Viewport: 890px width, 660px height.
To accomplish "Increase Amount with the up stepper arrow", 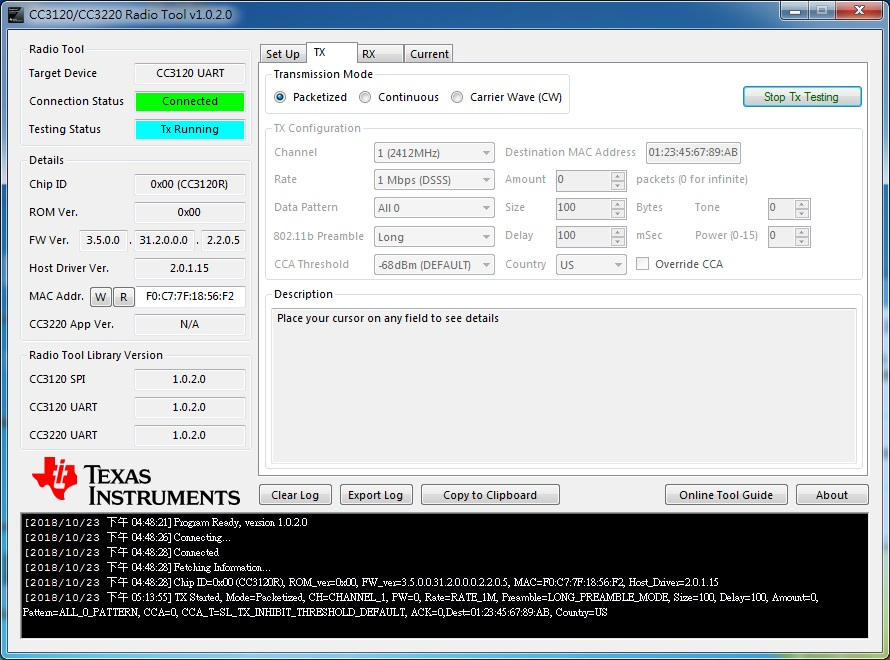I will pos(618,176).
